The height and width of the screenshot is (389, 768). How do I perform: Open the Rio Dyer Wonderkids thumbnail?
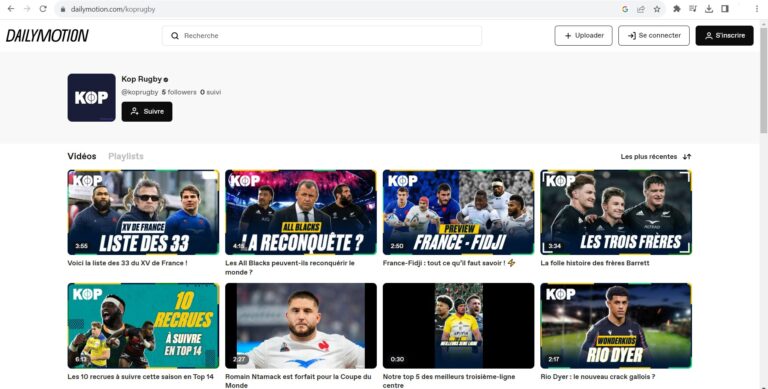click(x=616, y=326)
